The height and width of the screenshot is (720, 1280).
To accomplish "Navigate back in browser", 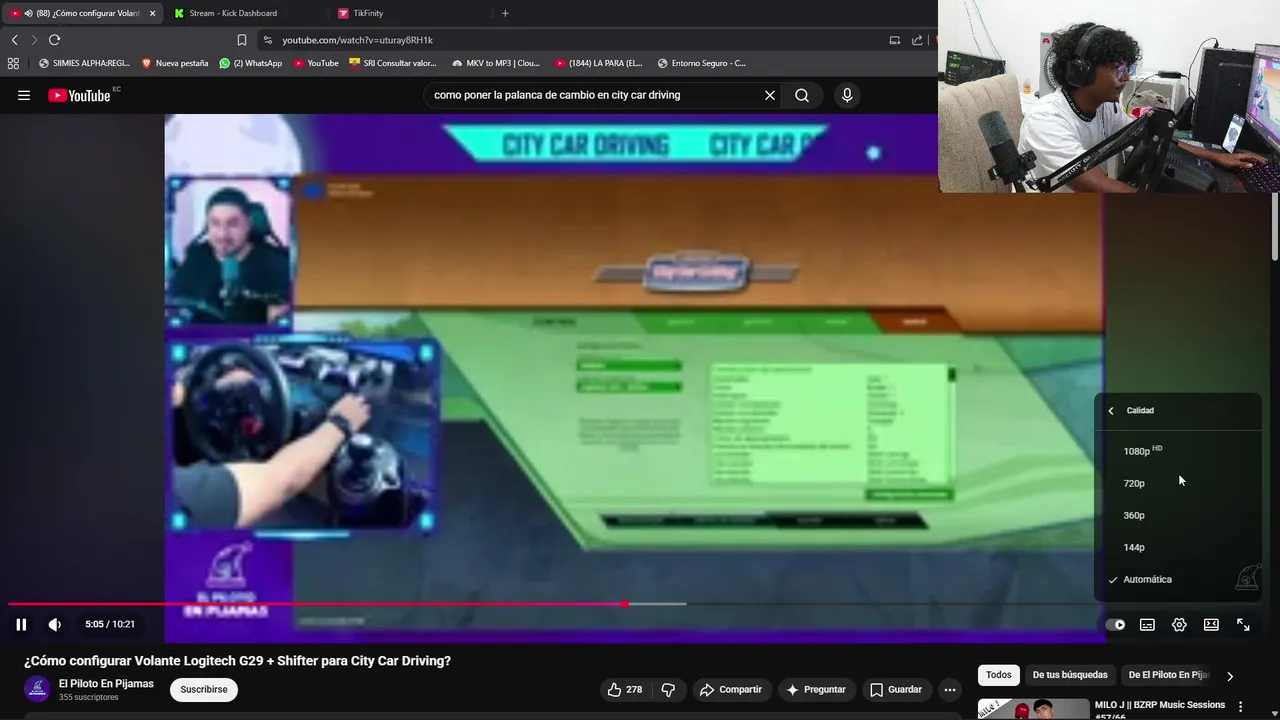I will coord(14,40).
